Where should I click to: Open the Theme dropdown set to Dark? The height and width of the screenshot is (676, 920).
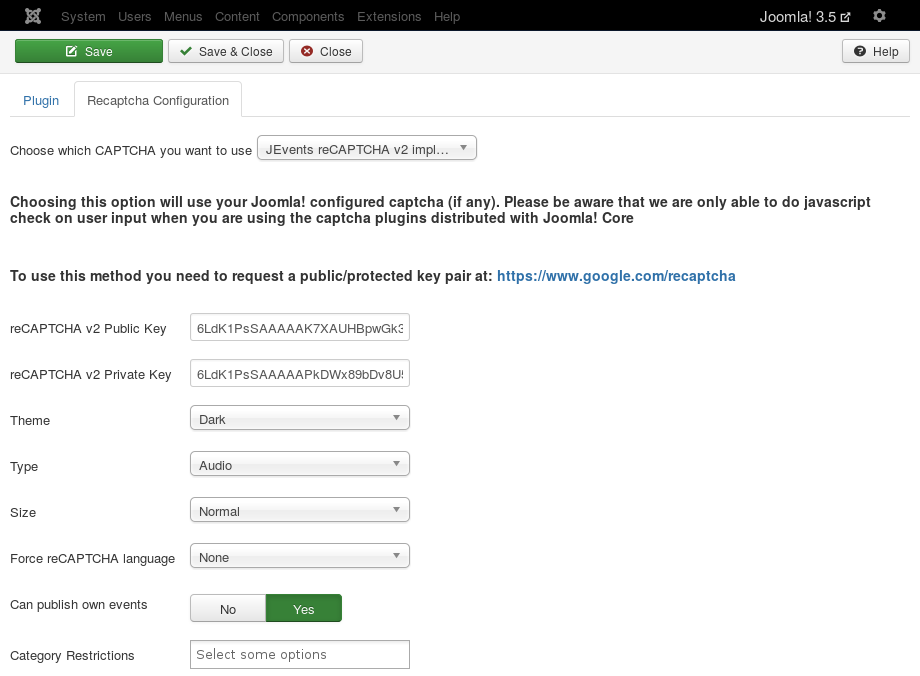click(x=300, y=418)
